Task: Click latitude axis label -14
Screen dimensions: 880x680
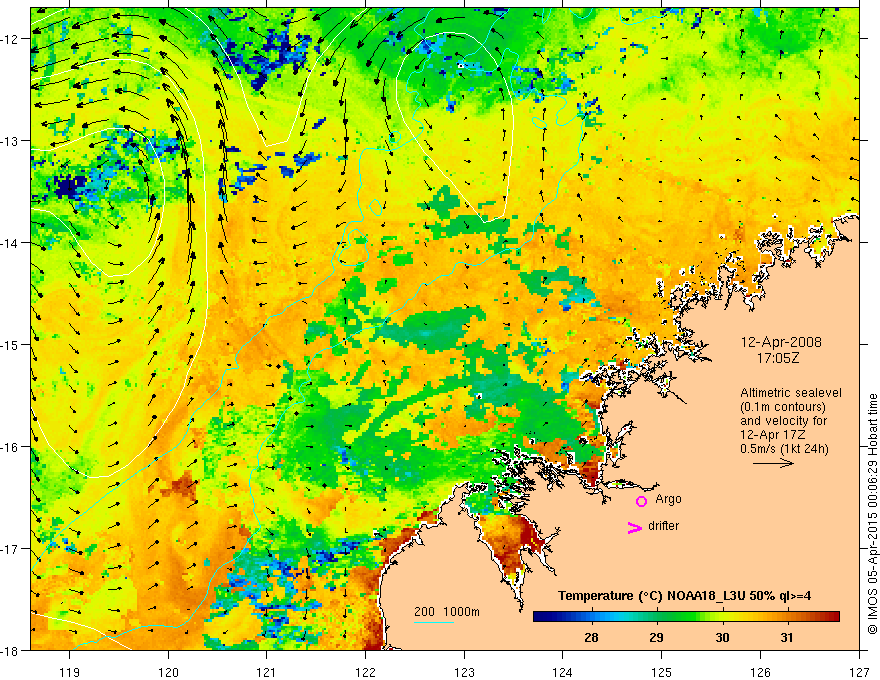Action: pyautogui.click(x=10, y=243)
